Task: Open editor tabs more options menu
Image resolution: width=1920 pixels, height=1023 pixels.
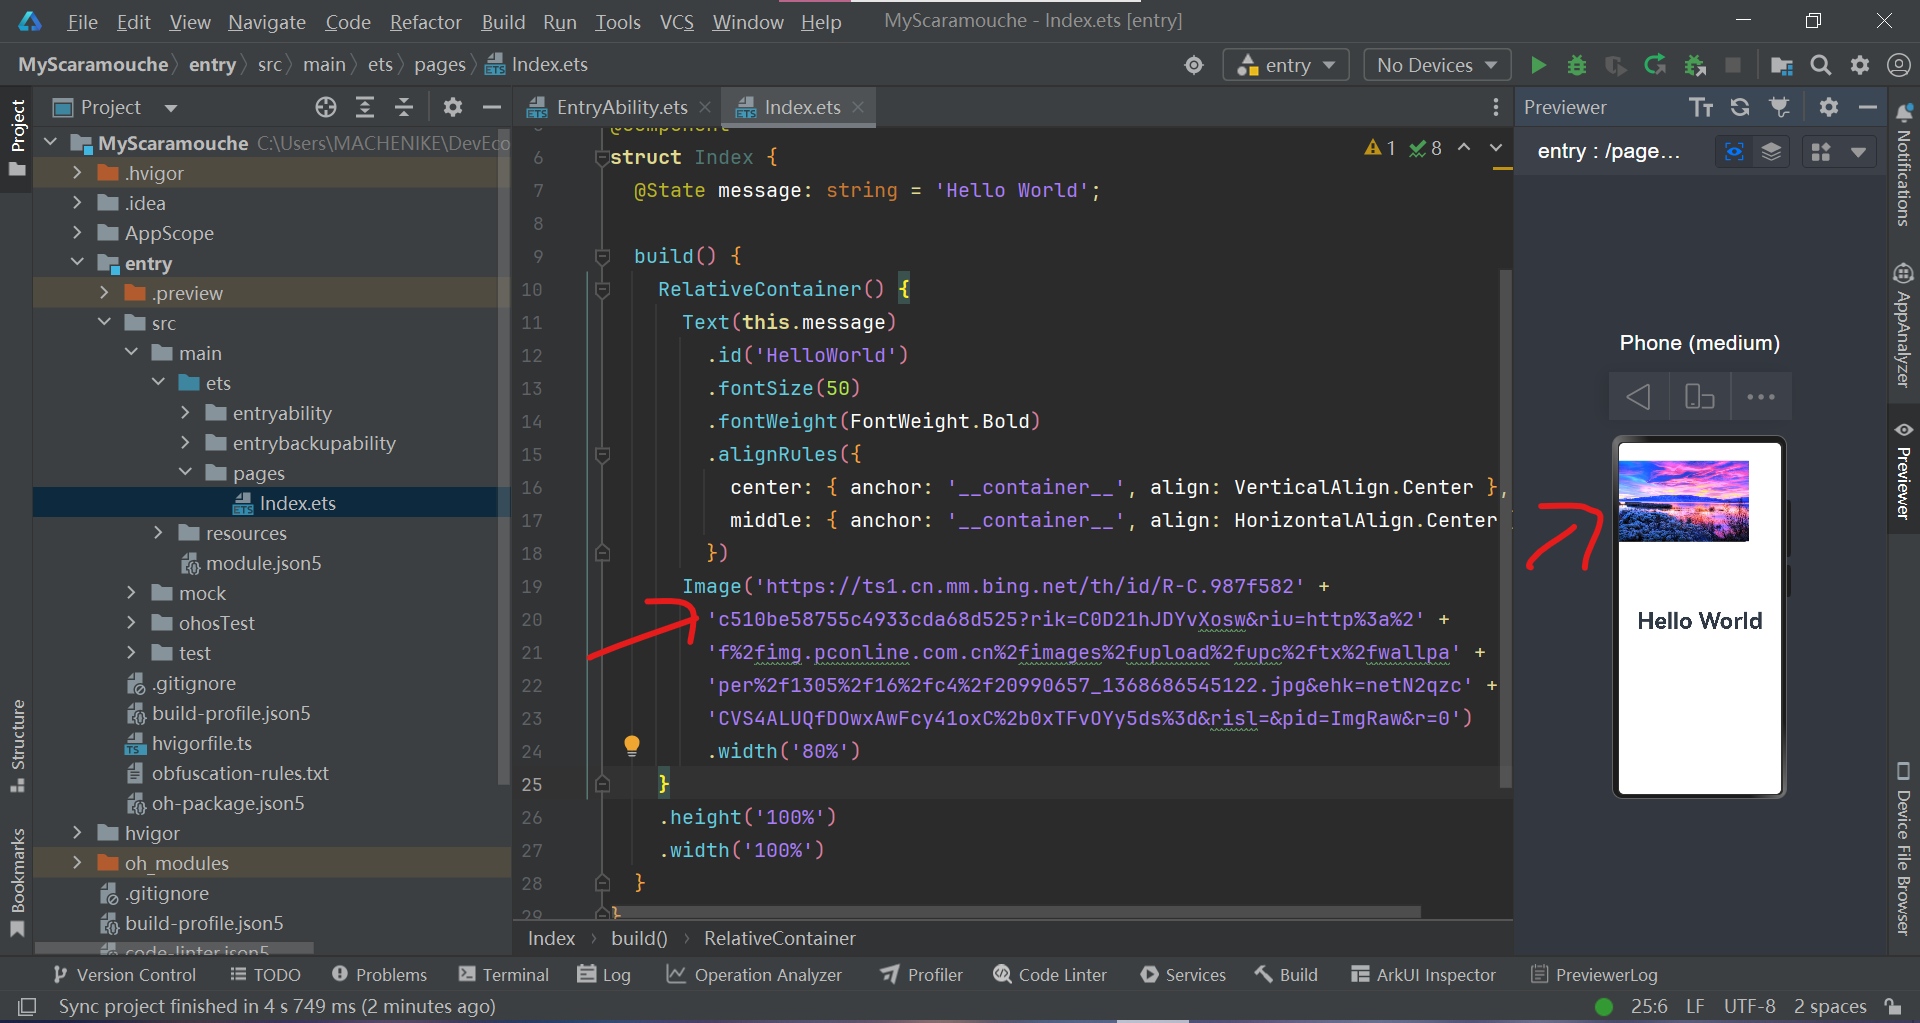Action: (x=1495, y=107)
